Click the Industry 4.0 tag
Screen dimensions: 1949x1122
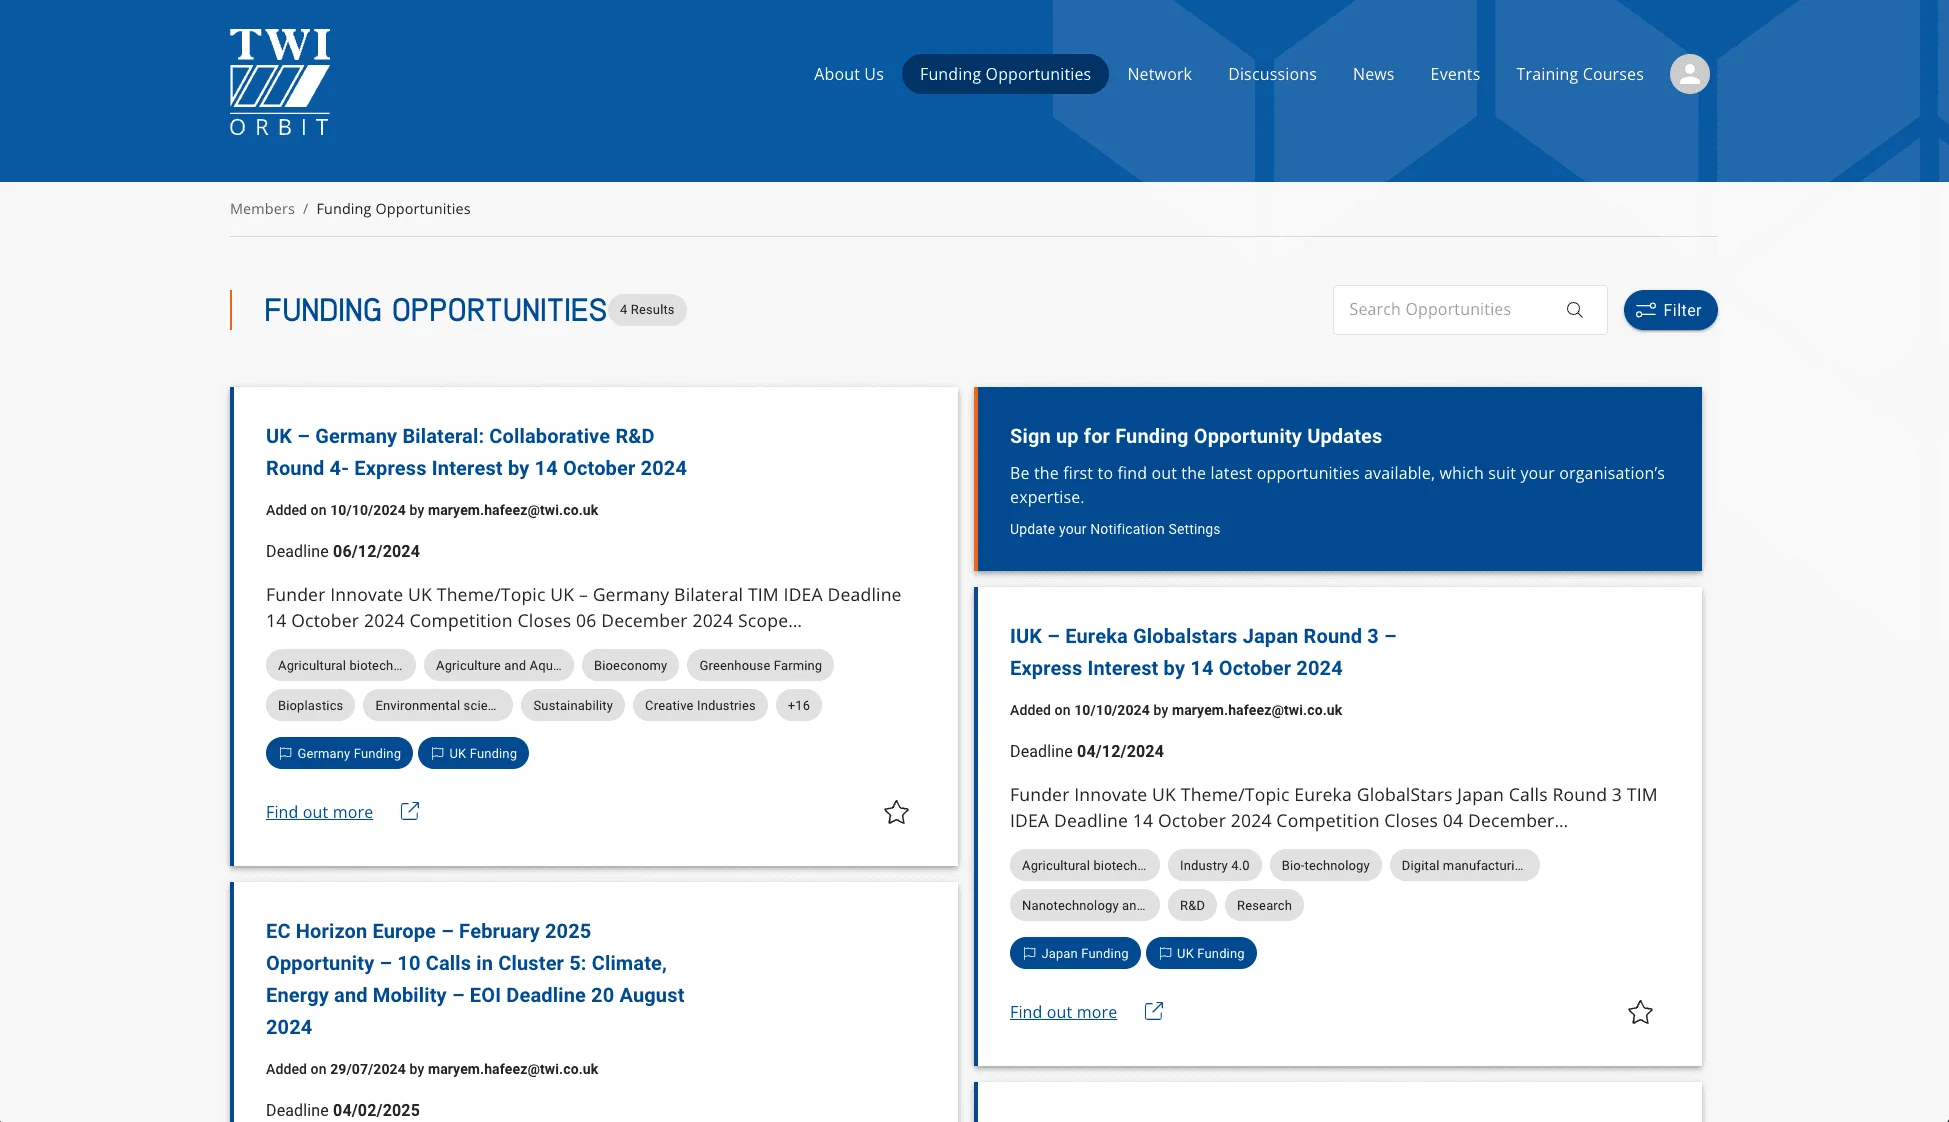tap(1214, 865)
